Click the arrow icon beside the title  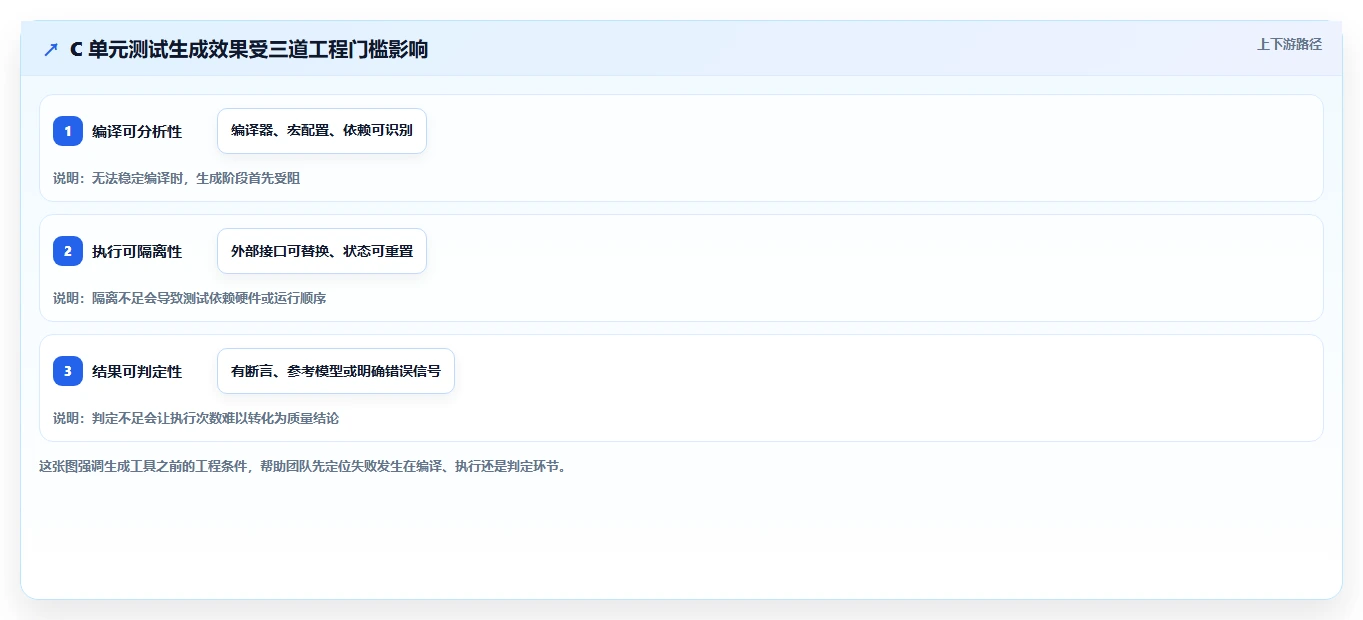click(51, 49)
